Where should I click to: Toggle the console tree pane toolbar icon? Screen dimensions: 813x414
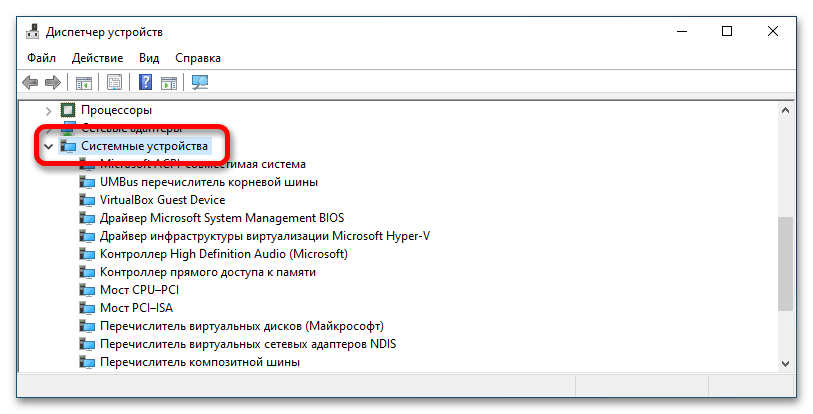point(85,83)
